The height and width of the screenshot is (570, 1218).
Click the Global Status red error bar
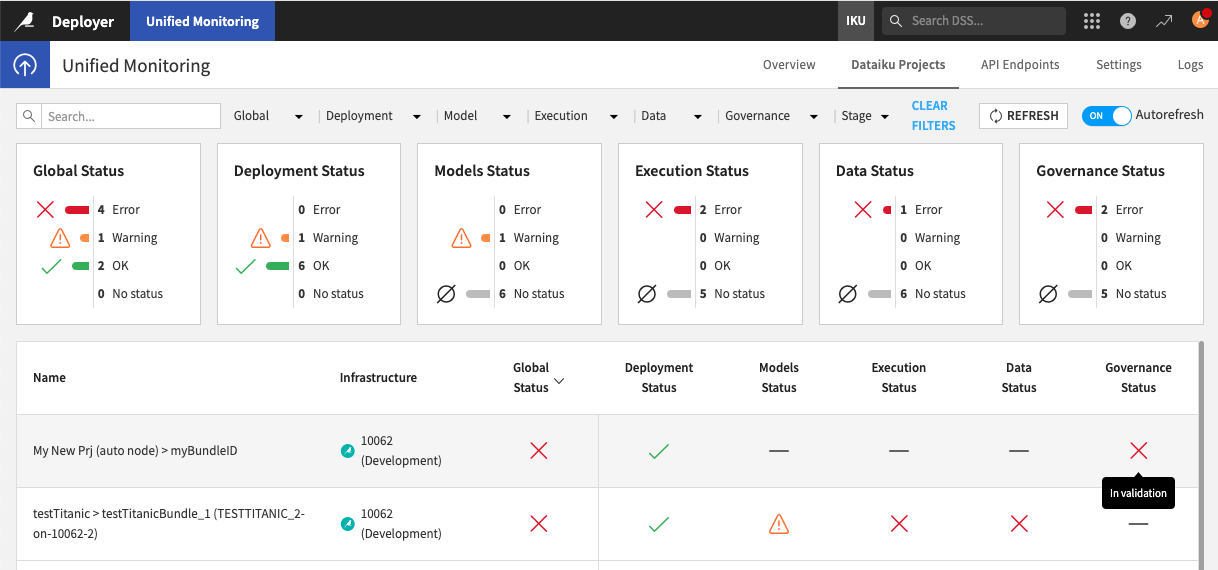coord(77,210)
